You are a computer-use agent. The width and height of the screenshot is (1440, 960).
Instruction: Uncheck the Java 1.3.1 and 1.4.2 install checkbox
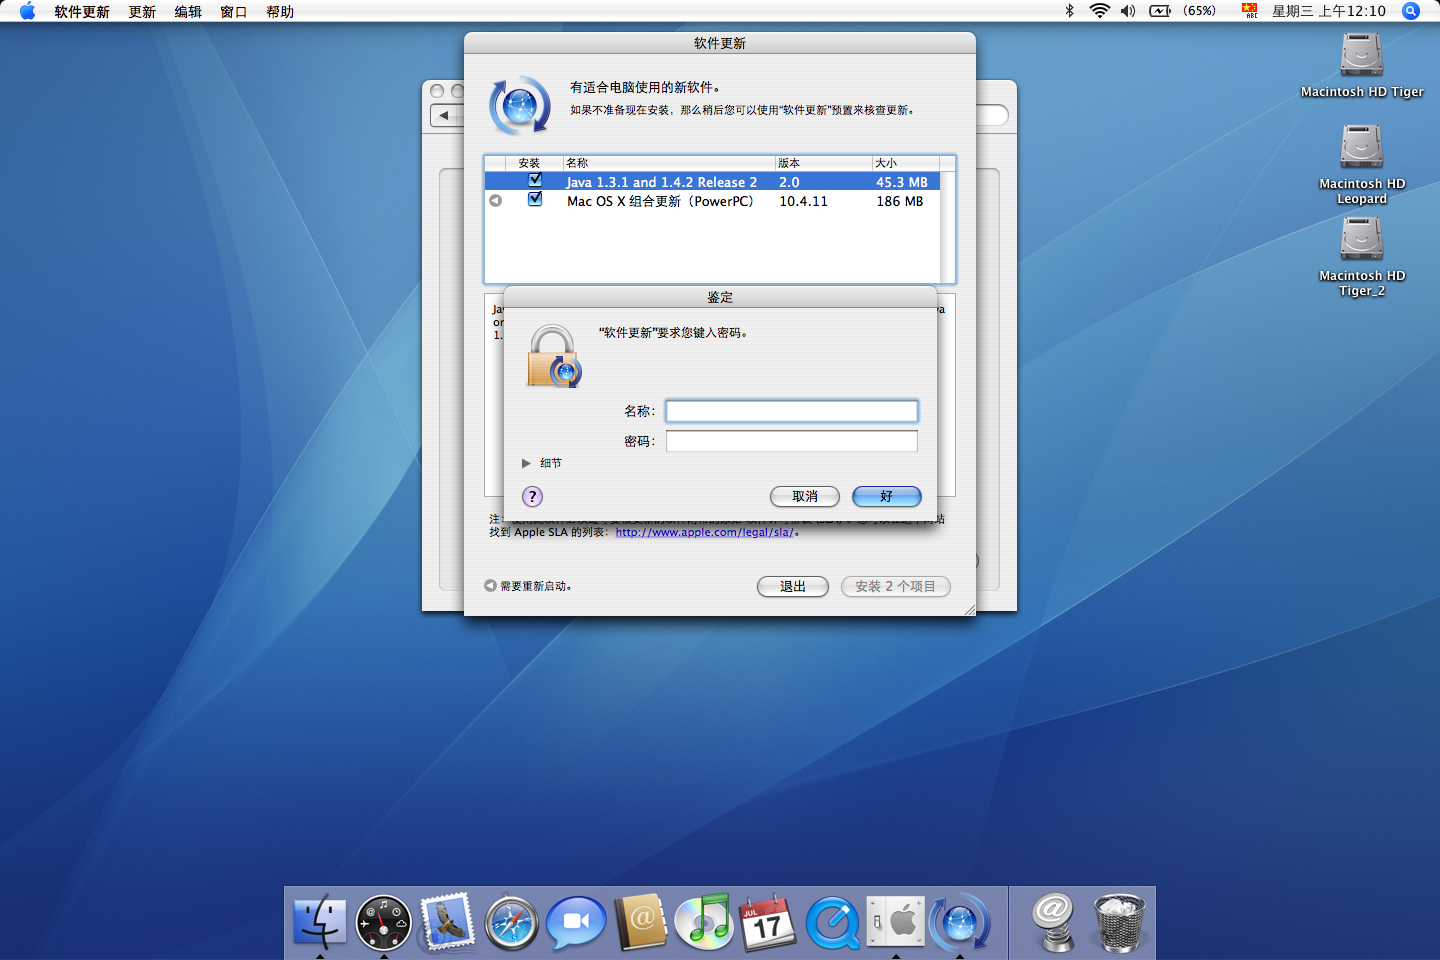[535, 180]
